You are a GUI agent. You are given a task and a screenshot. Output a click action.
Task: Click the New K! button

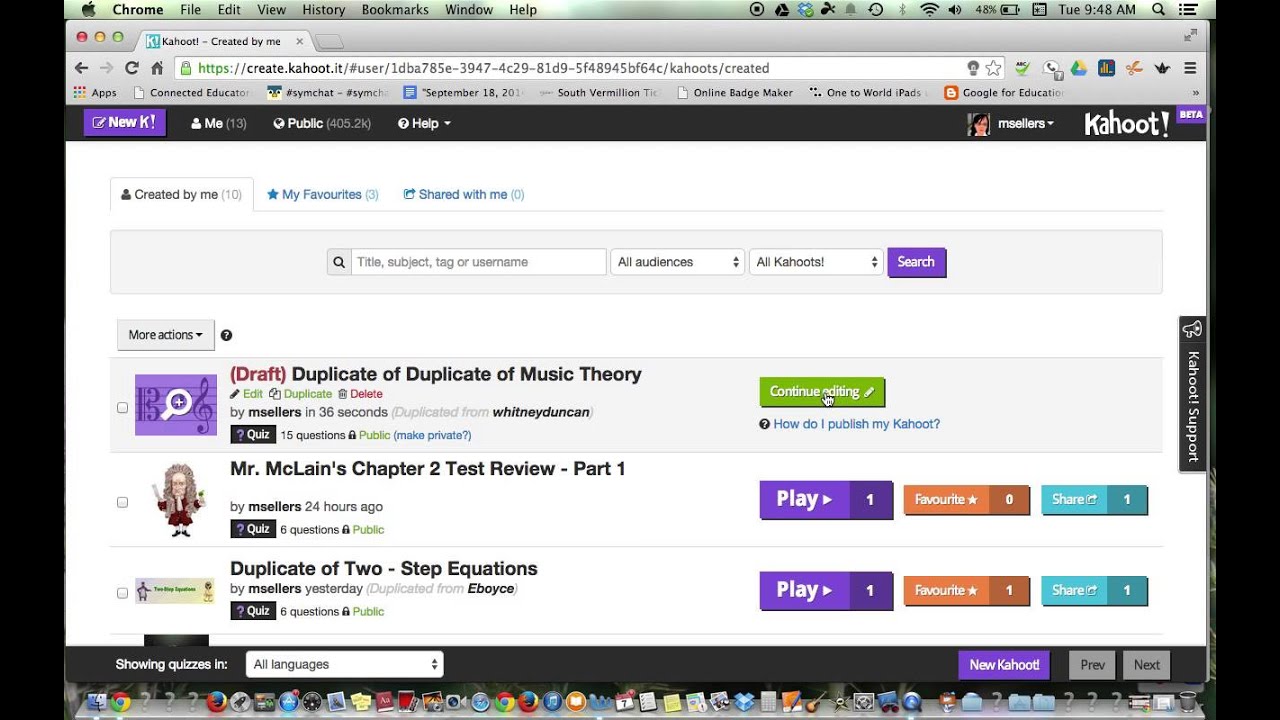pyautogui.click(x=125, y=122)
